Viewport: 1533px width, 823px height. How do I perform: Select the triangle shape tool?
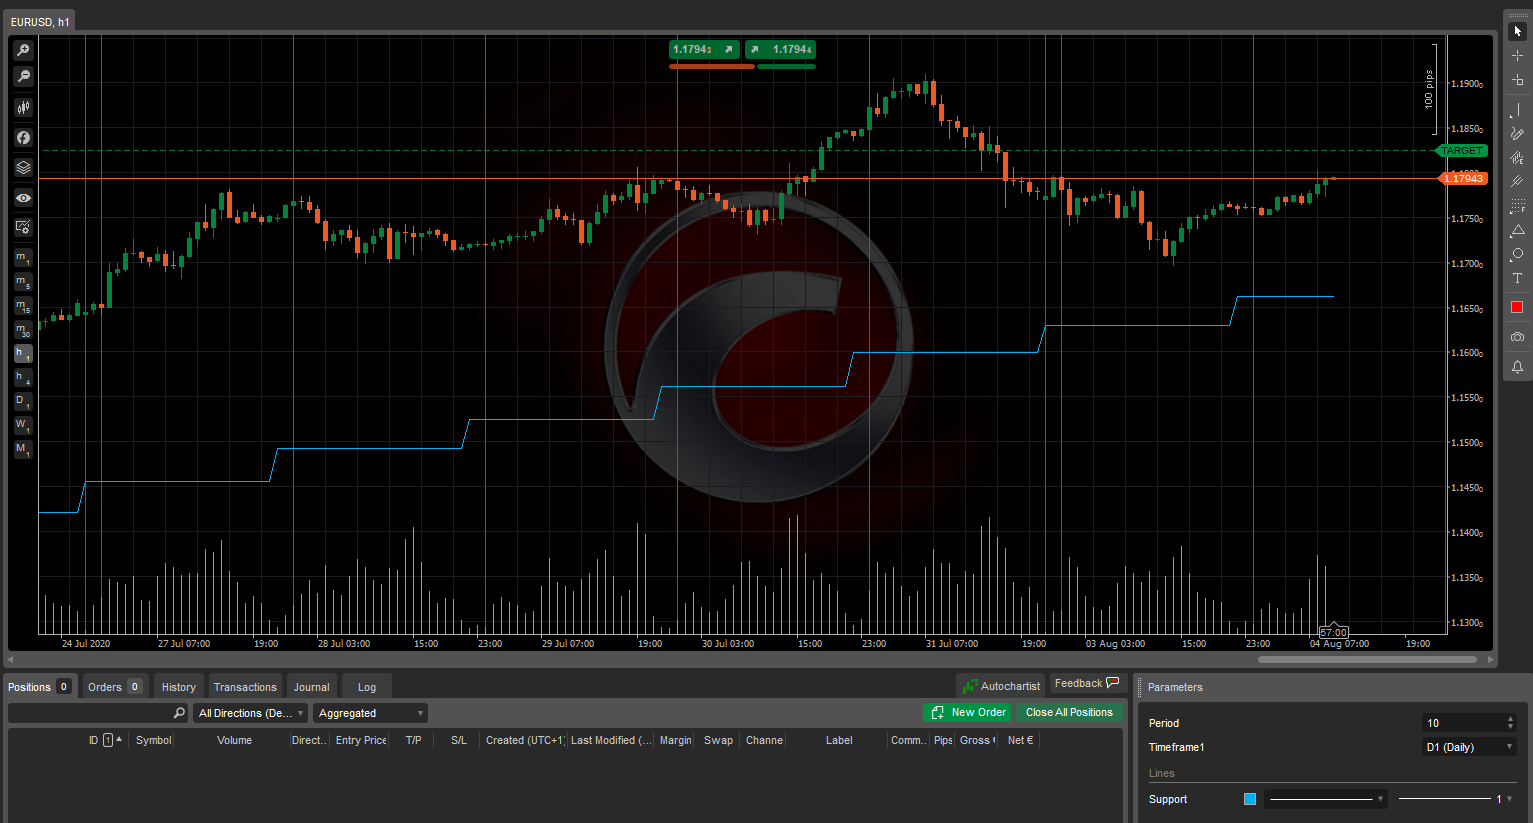click(1517, 230)
